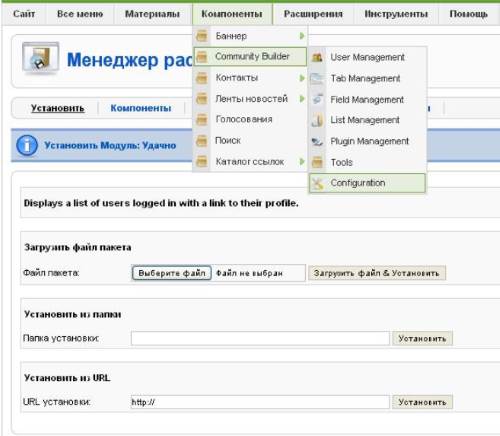
Task: Open the Компоненты menu
Action: (x=232, y=14)
